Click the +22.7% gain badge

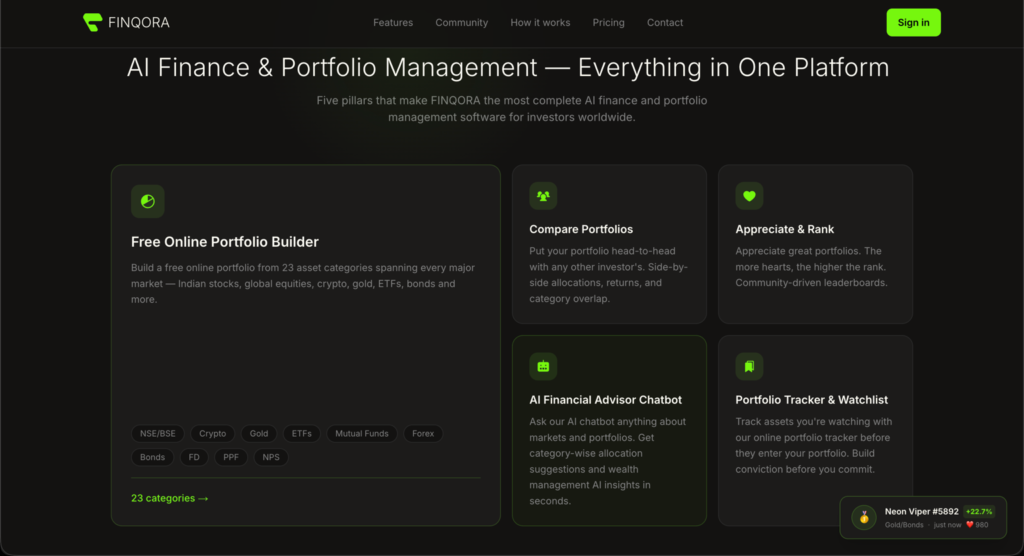click(x=979, y=512)
